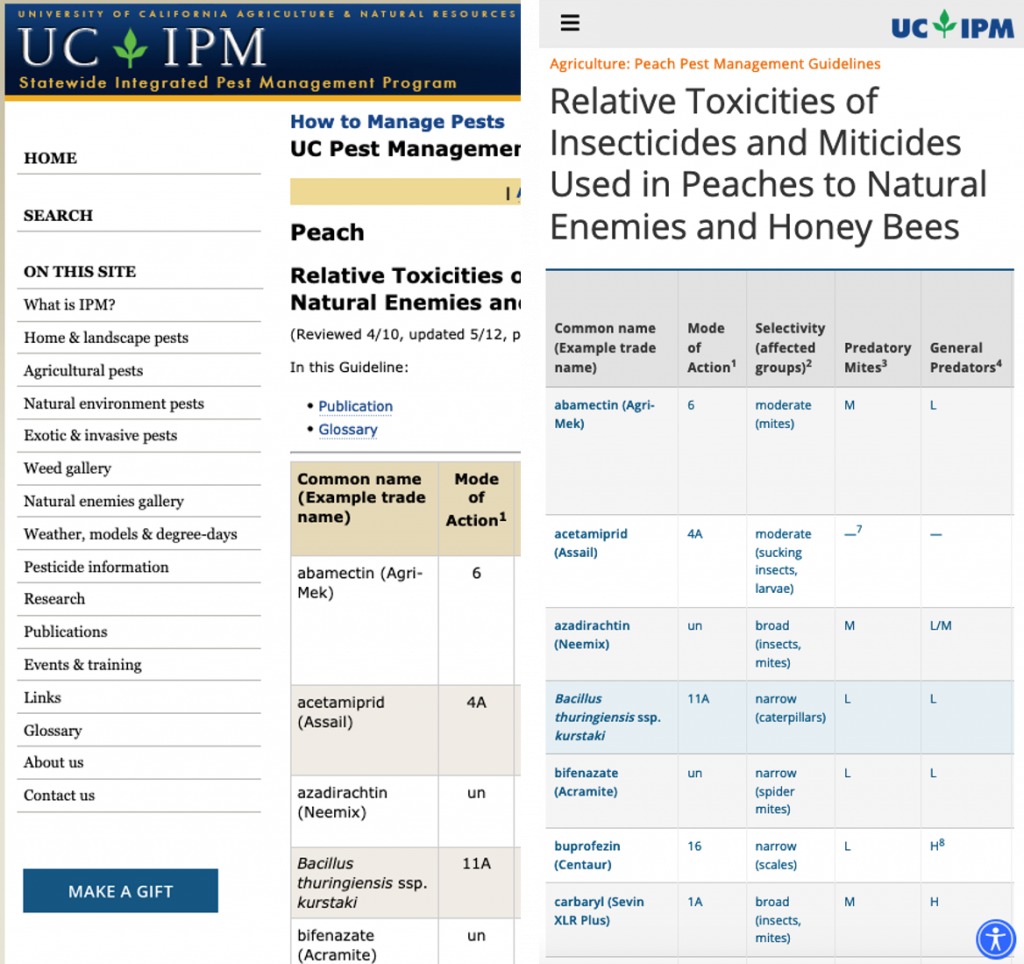Click 'carbaryl (Sevin XLR Plus)' in the table
This screenshot has width=1024, height=964.
[599, 910]
